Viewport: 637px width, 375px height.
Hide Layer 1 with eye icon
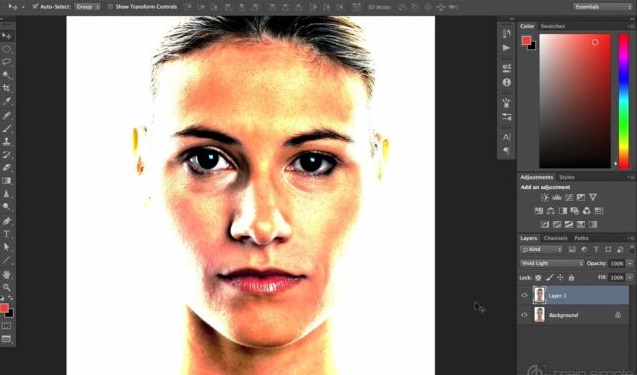click(524, 295)
